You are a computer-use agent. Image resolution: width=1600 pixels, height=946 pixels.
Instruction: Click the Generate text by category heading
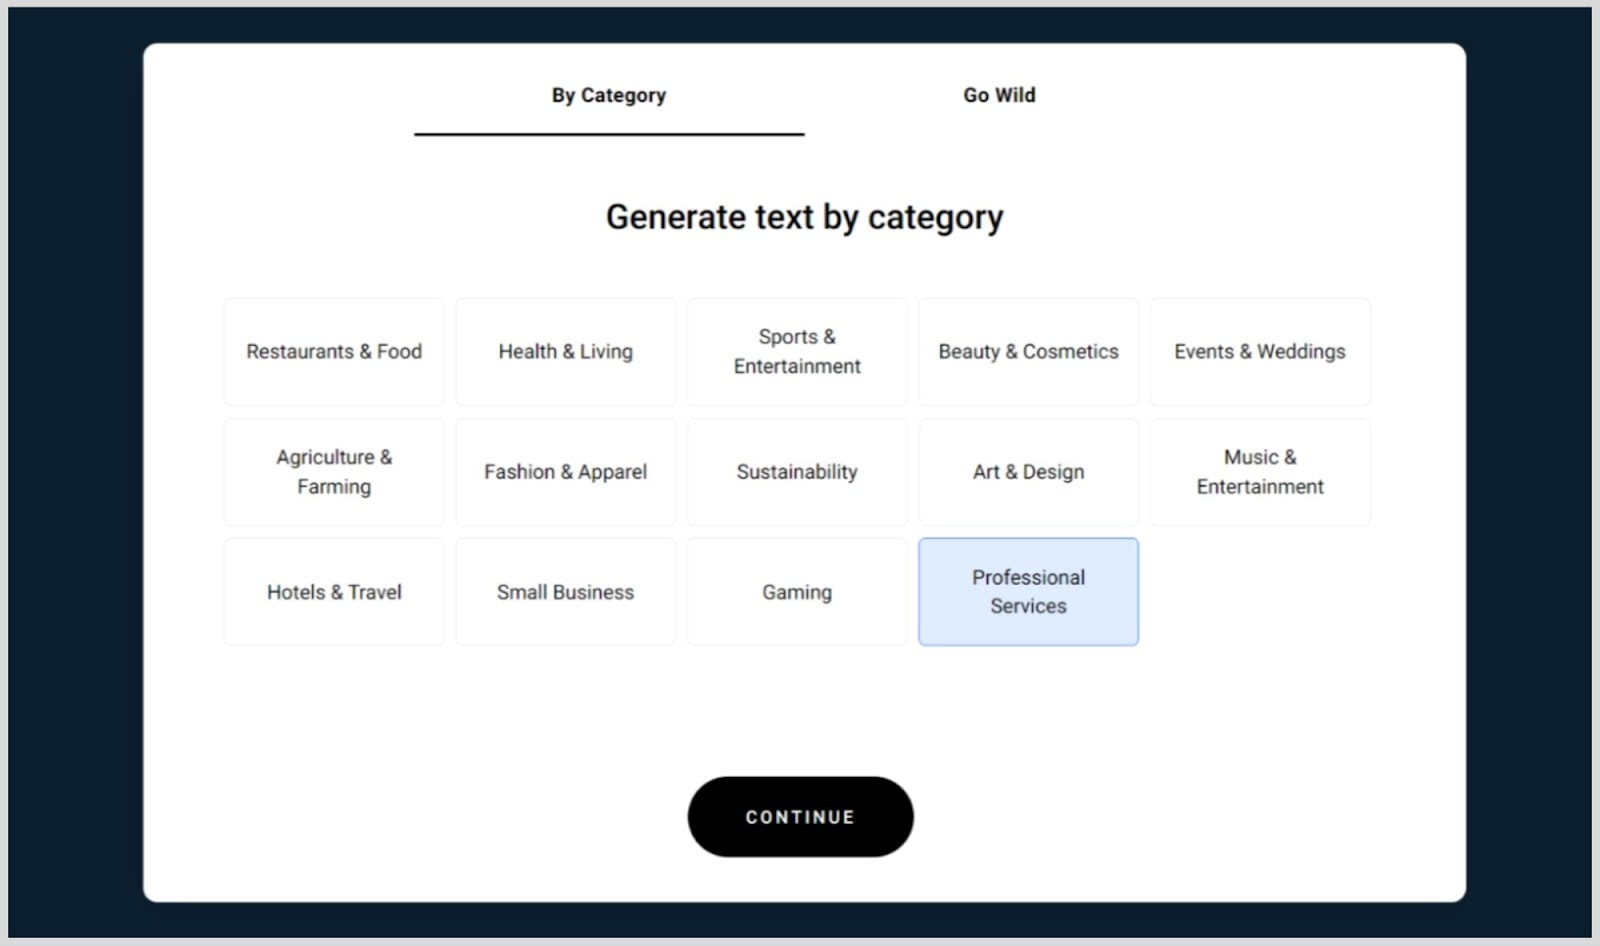(x=804, y=216)
